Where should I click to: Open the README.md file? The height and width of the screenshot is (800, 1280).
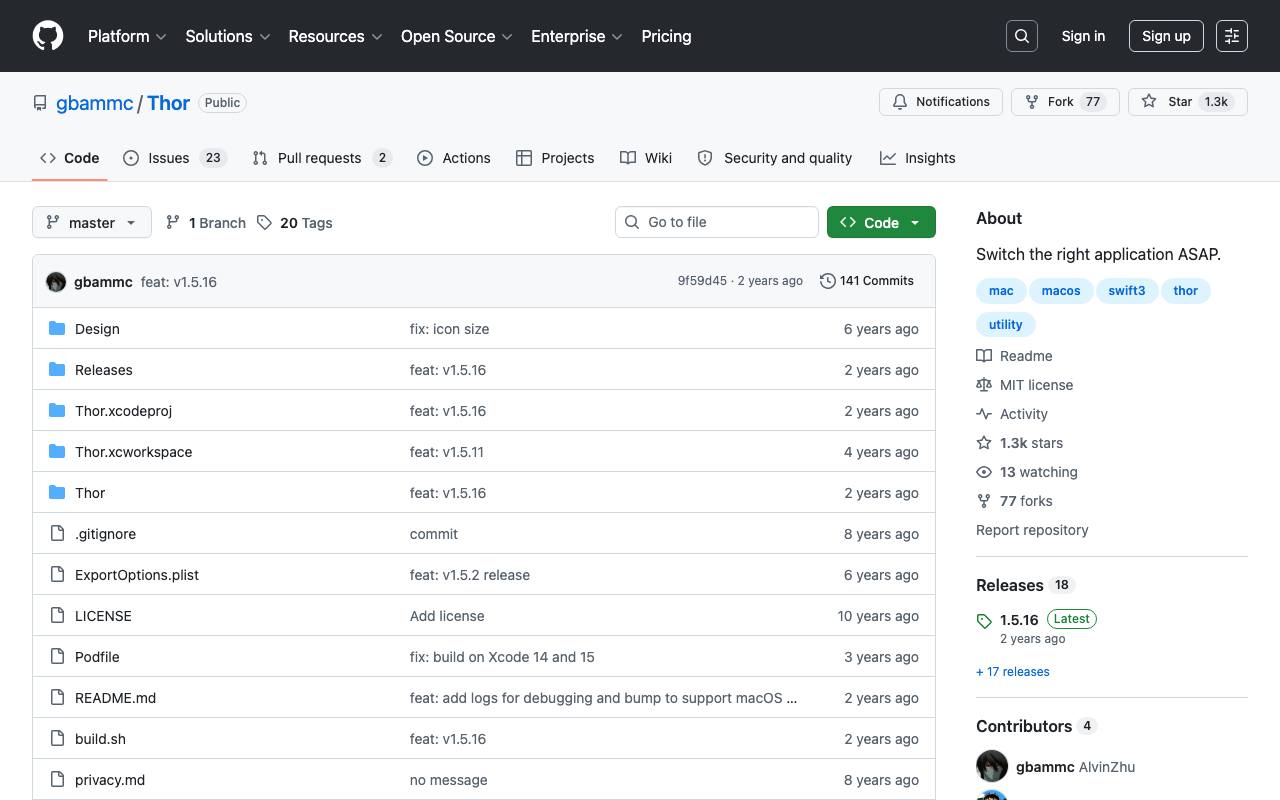click(115, 698)
